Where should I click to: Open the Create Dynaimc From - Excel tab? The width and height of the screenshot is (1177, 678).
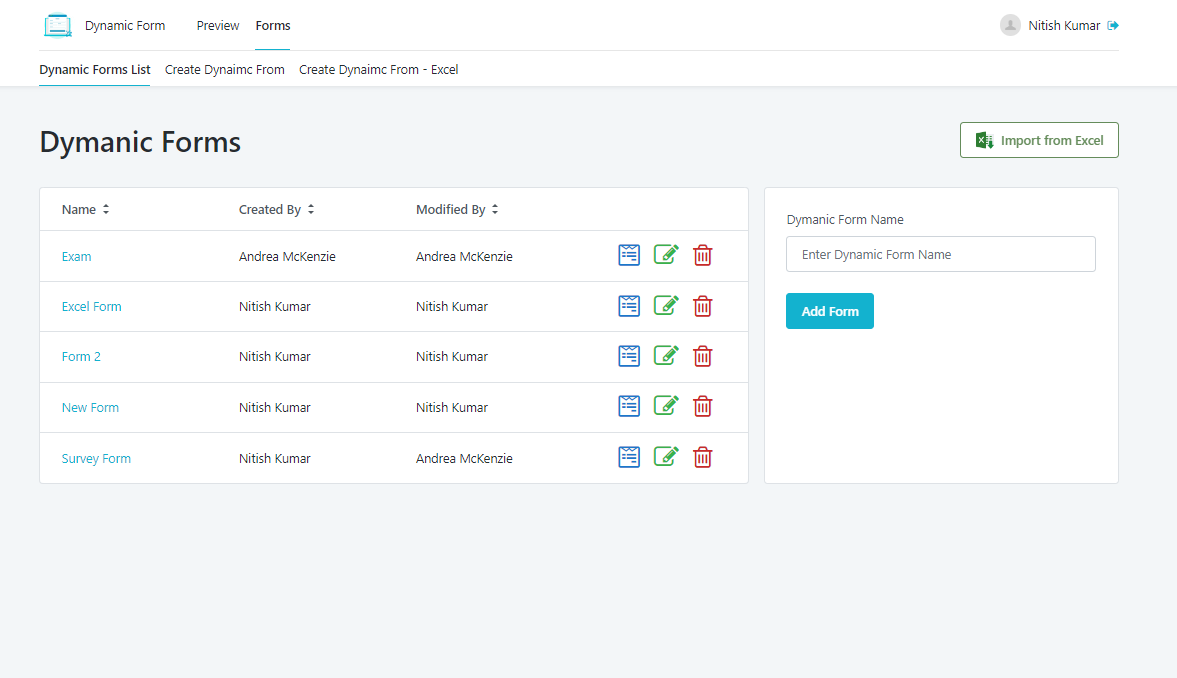[x=378, y=69]
